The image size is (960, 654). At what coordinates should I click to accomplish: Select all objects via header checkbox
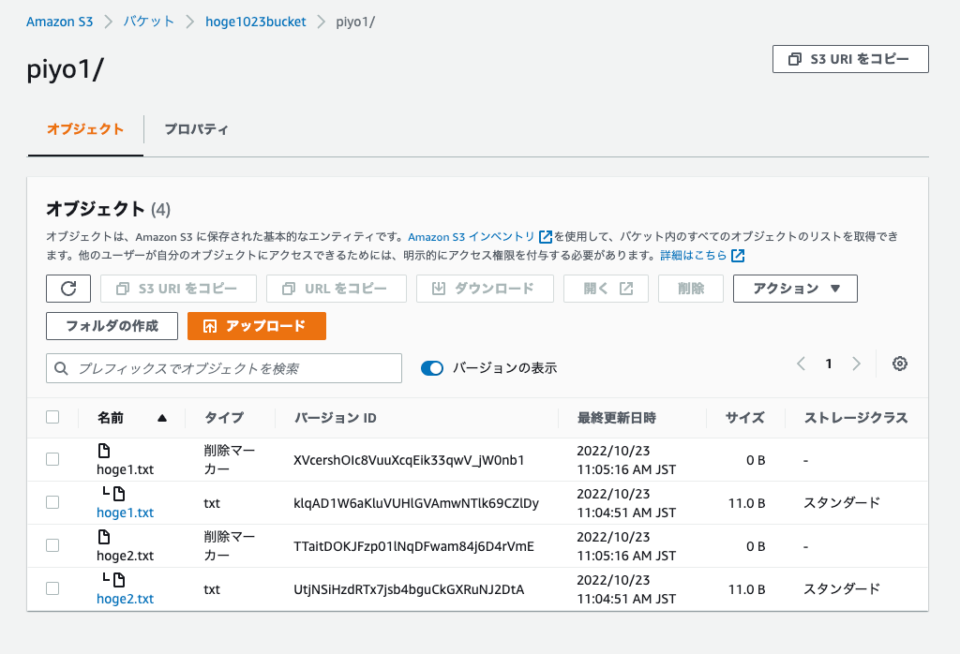pyautogui.click(x=52, y=418)
